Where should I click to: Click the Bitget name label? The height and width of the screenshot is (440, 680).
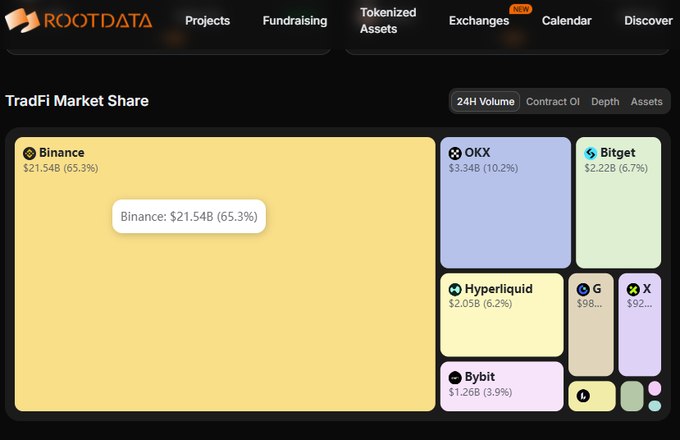click(x=618, y=153)
